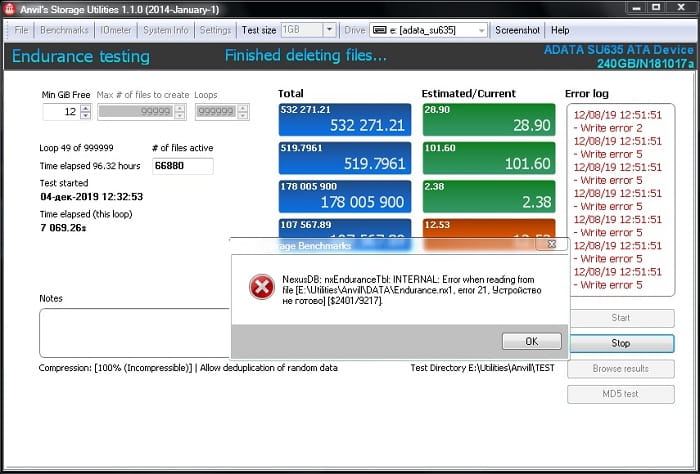700x474 pixels.
Task: Click the 'ADATA SU635 ATA Device' header text
Action: [619, 50]
